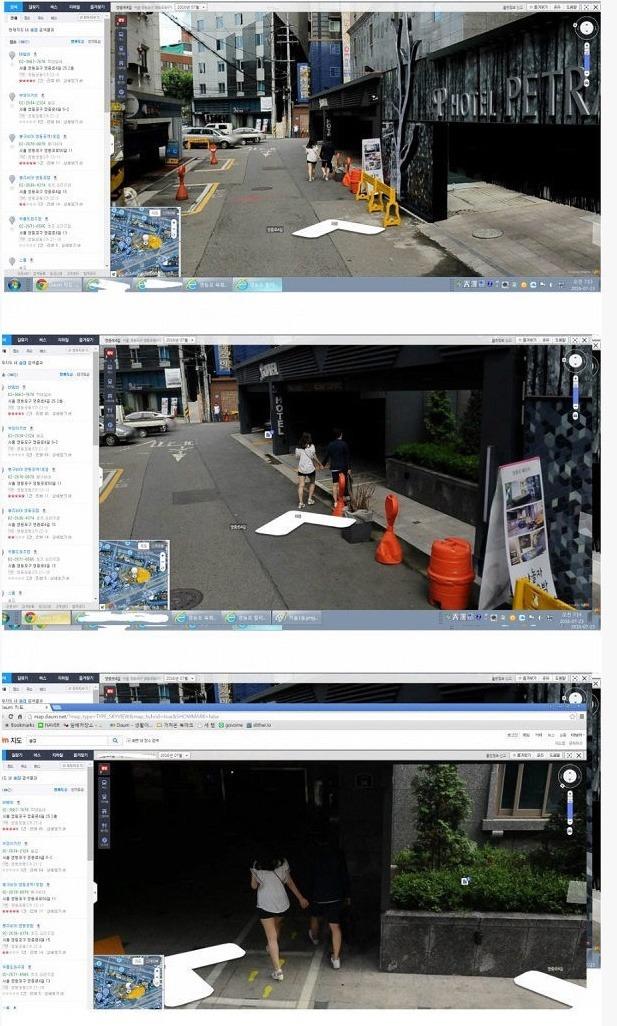Click the third result's location pin, top capture
Screen dimensions: 617x1026
12,139
